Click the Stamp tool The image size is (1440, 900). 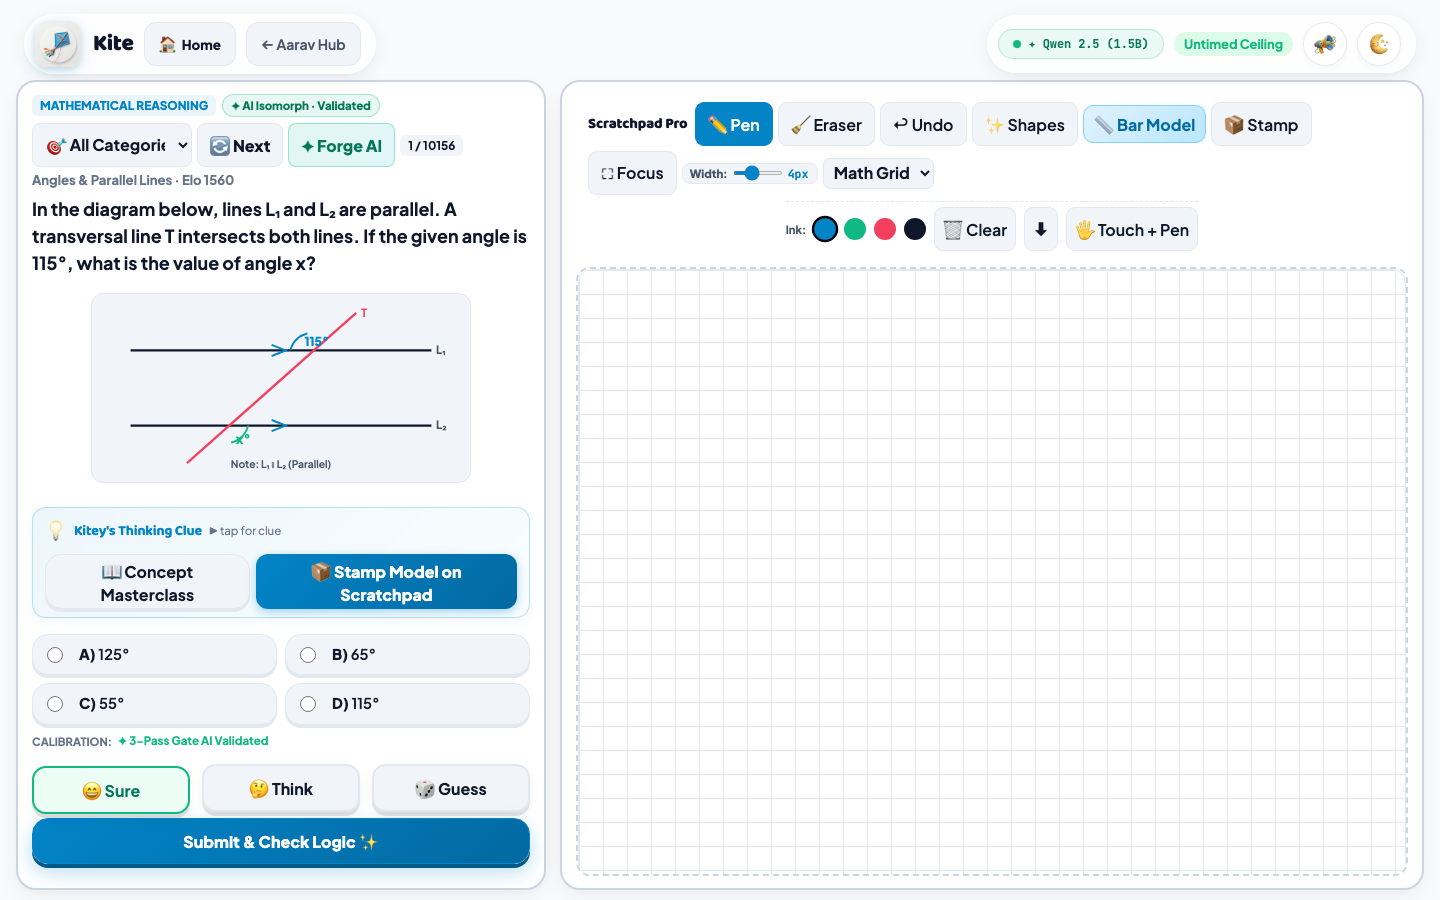[1261, 125]
